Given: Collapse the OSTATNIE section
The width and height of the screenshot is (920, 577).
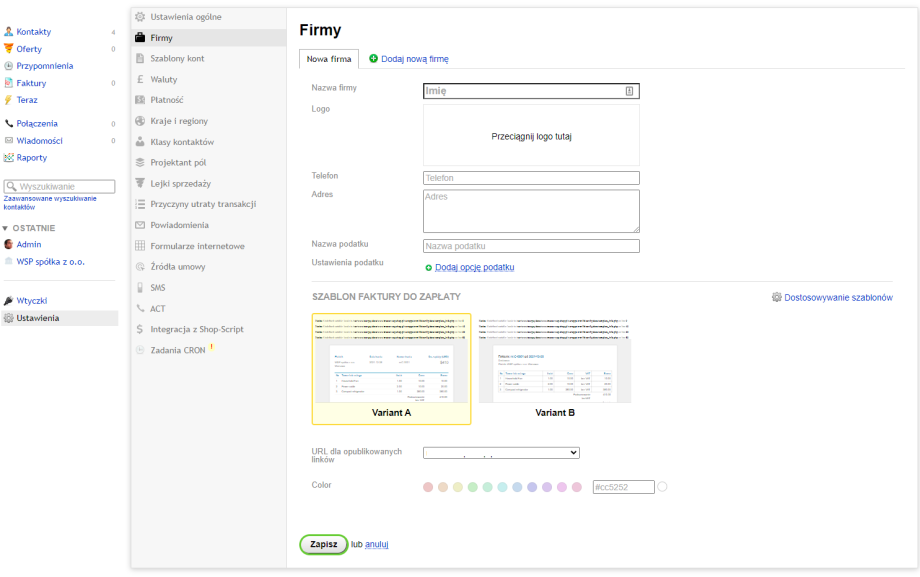Looking at the screenshot, I should (5, 228).
